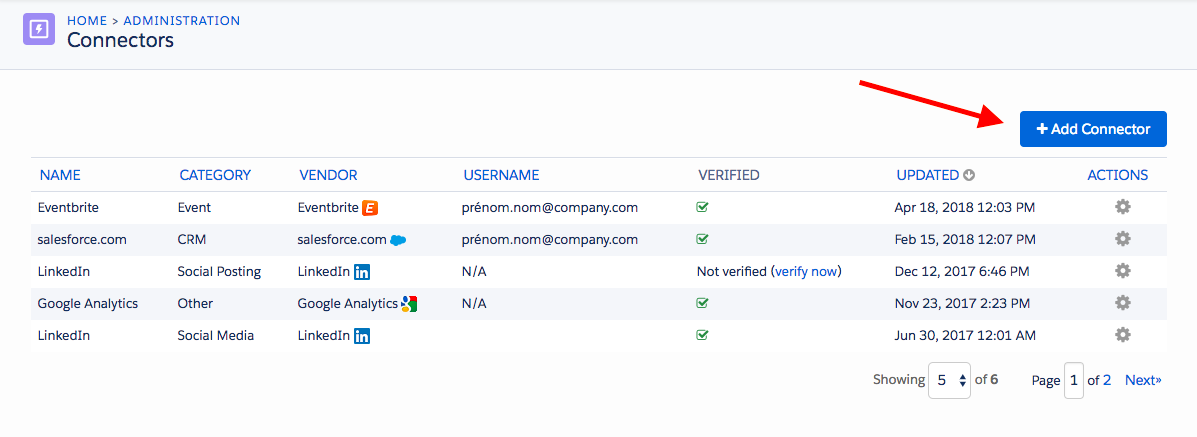Click username email in salesforce.com row
Viewport: 1197px width, 437px height.
click(550, 239)
